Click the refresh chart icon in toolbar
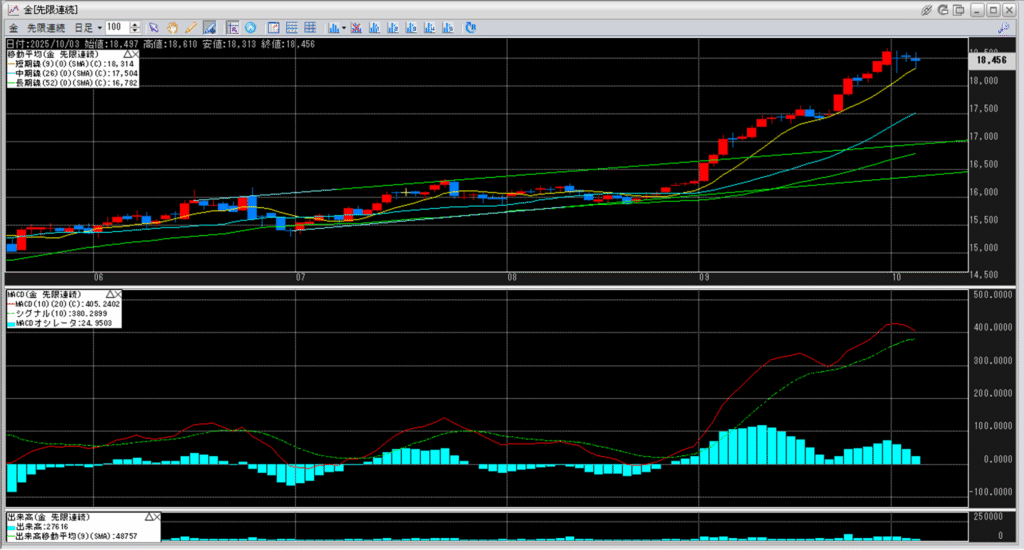The image size is (1024, 550). (x=470, y=27)
